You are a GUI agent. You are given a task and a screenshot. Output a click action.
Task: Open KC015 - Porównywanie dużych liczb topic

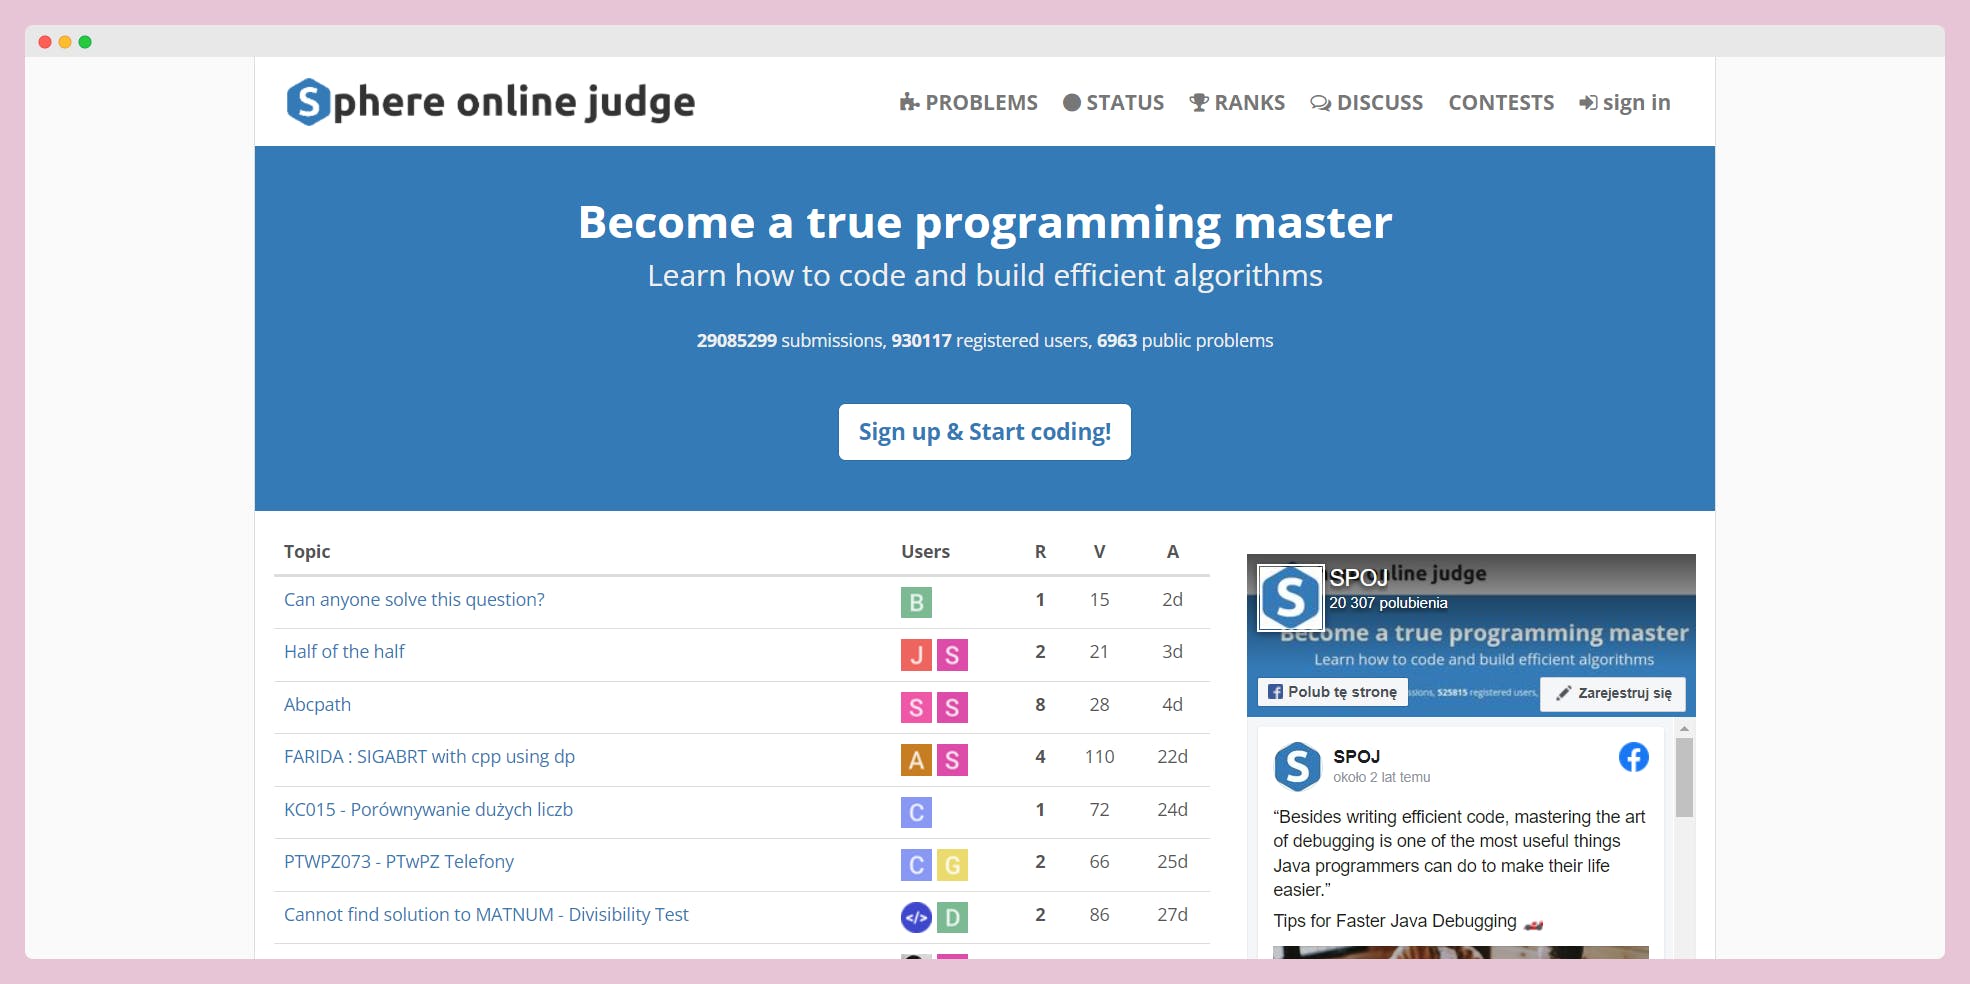[428, 810]
